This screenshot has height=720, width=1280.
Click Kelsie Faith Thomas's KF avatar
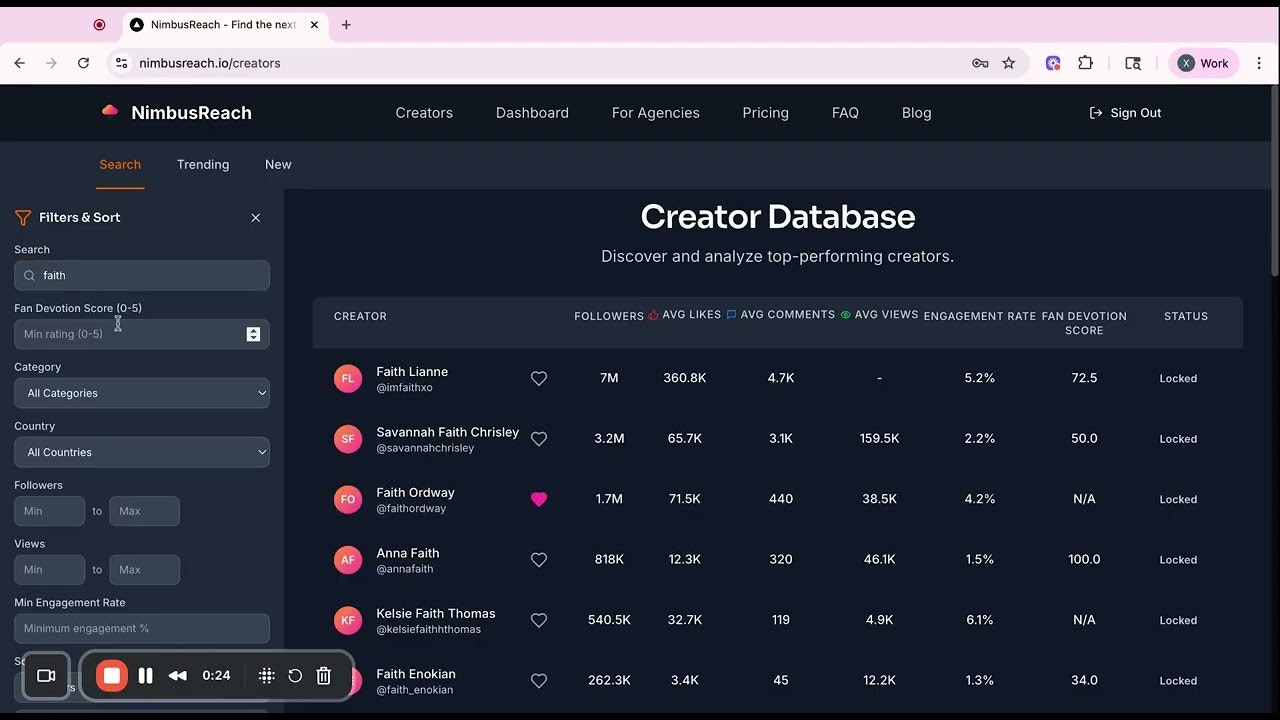[x=348, y=620]
